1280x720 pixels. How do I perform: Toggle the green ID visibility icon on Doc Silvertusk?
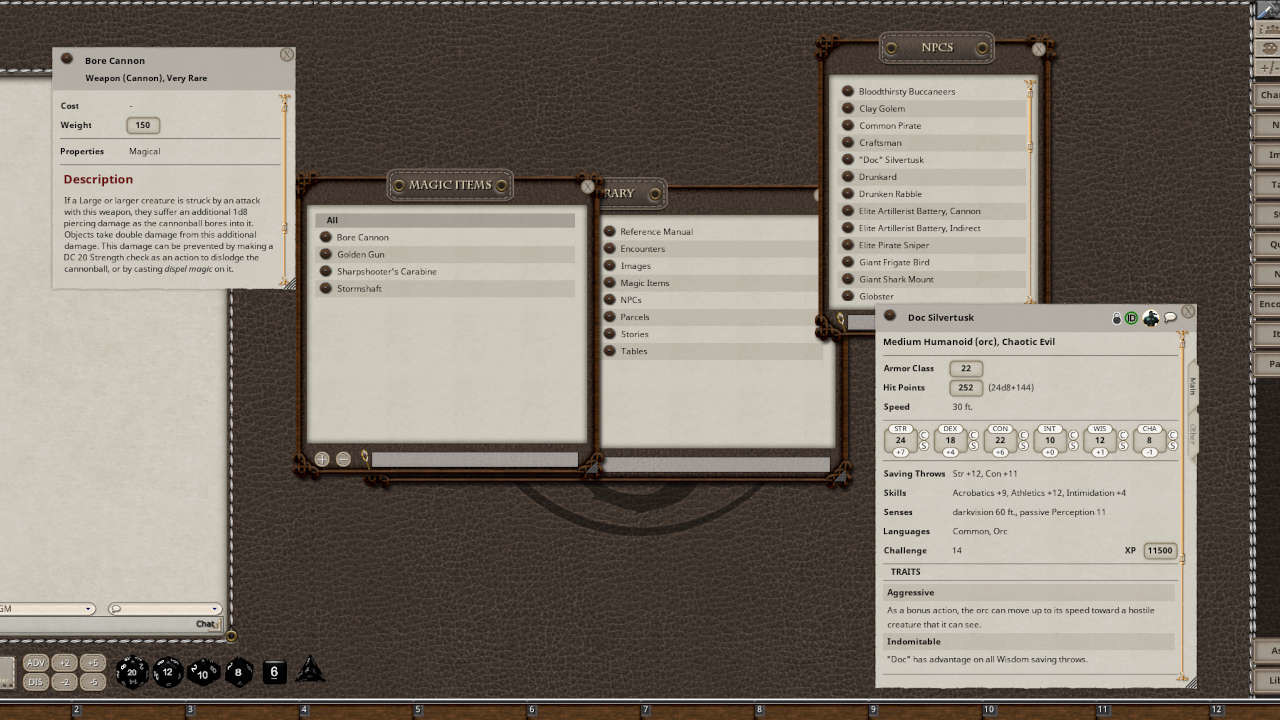1132,317
